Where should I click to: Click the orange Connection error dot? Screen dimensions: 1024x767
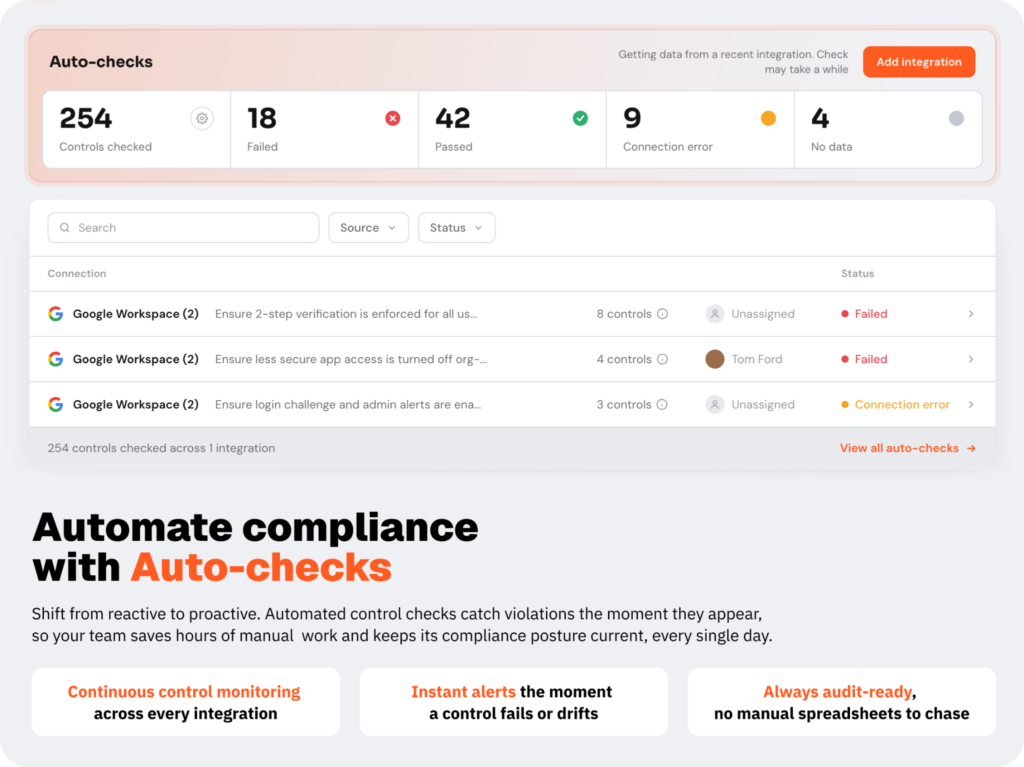coord(768,118)
